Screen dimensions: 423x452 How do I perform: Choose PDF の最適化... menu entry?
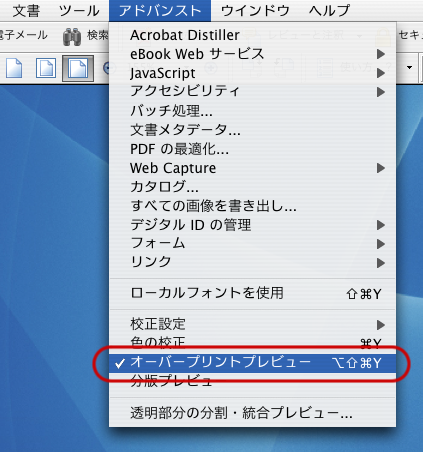252,149
